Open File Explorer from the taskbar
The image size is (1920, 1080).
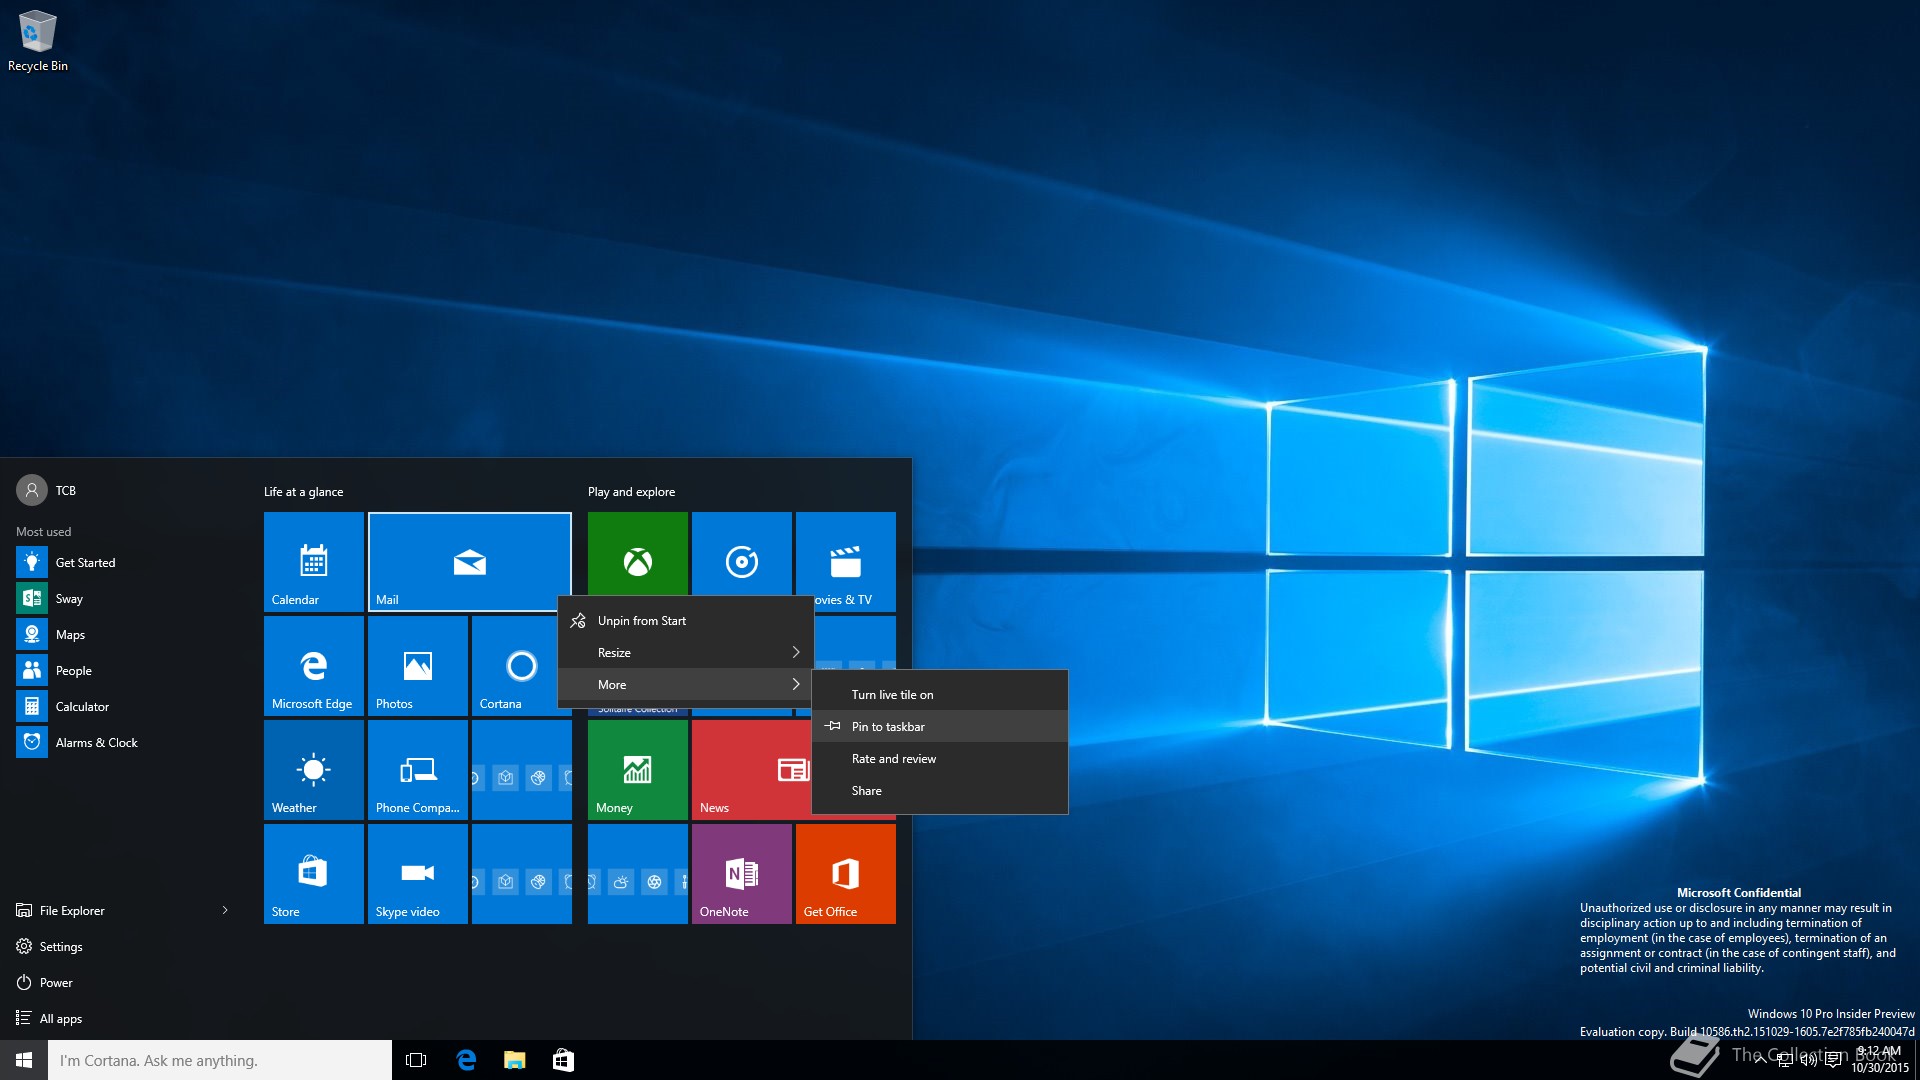pos(515,1060)
